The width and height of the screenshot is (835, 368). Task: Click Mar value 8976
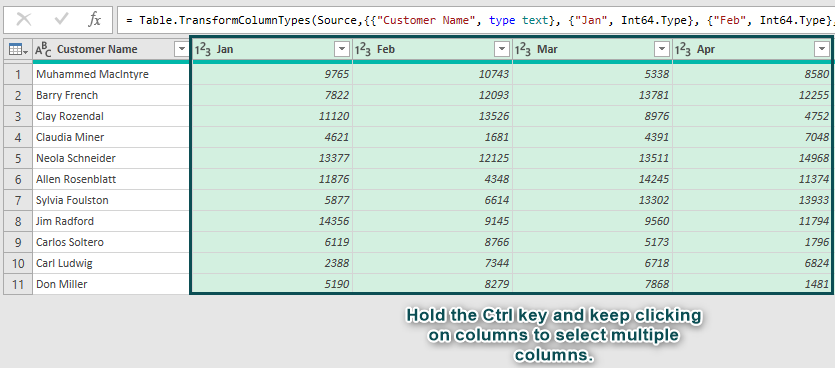point(592,116)
